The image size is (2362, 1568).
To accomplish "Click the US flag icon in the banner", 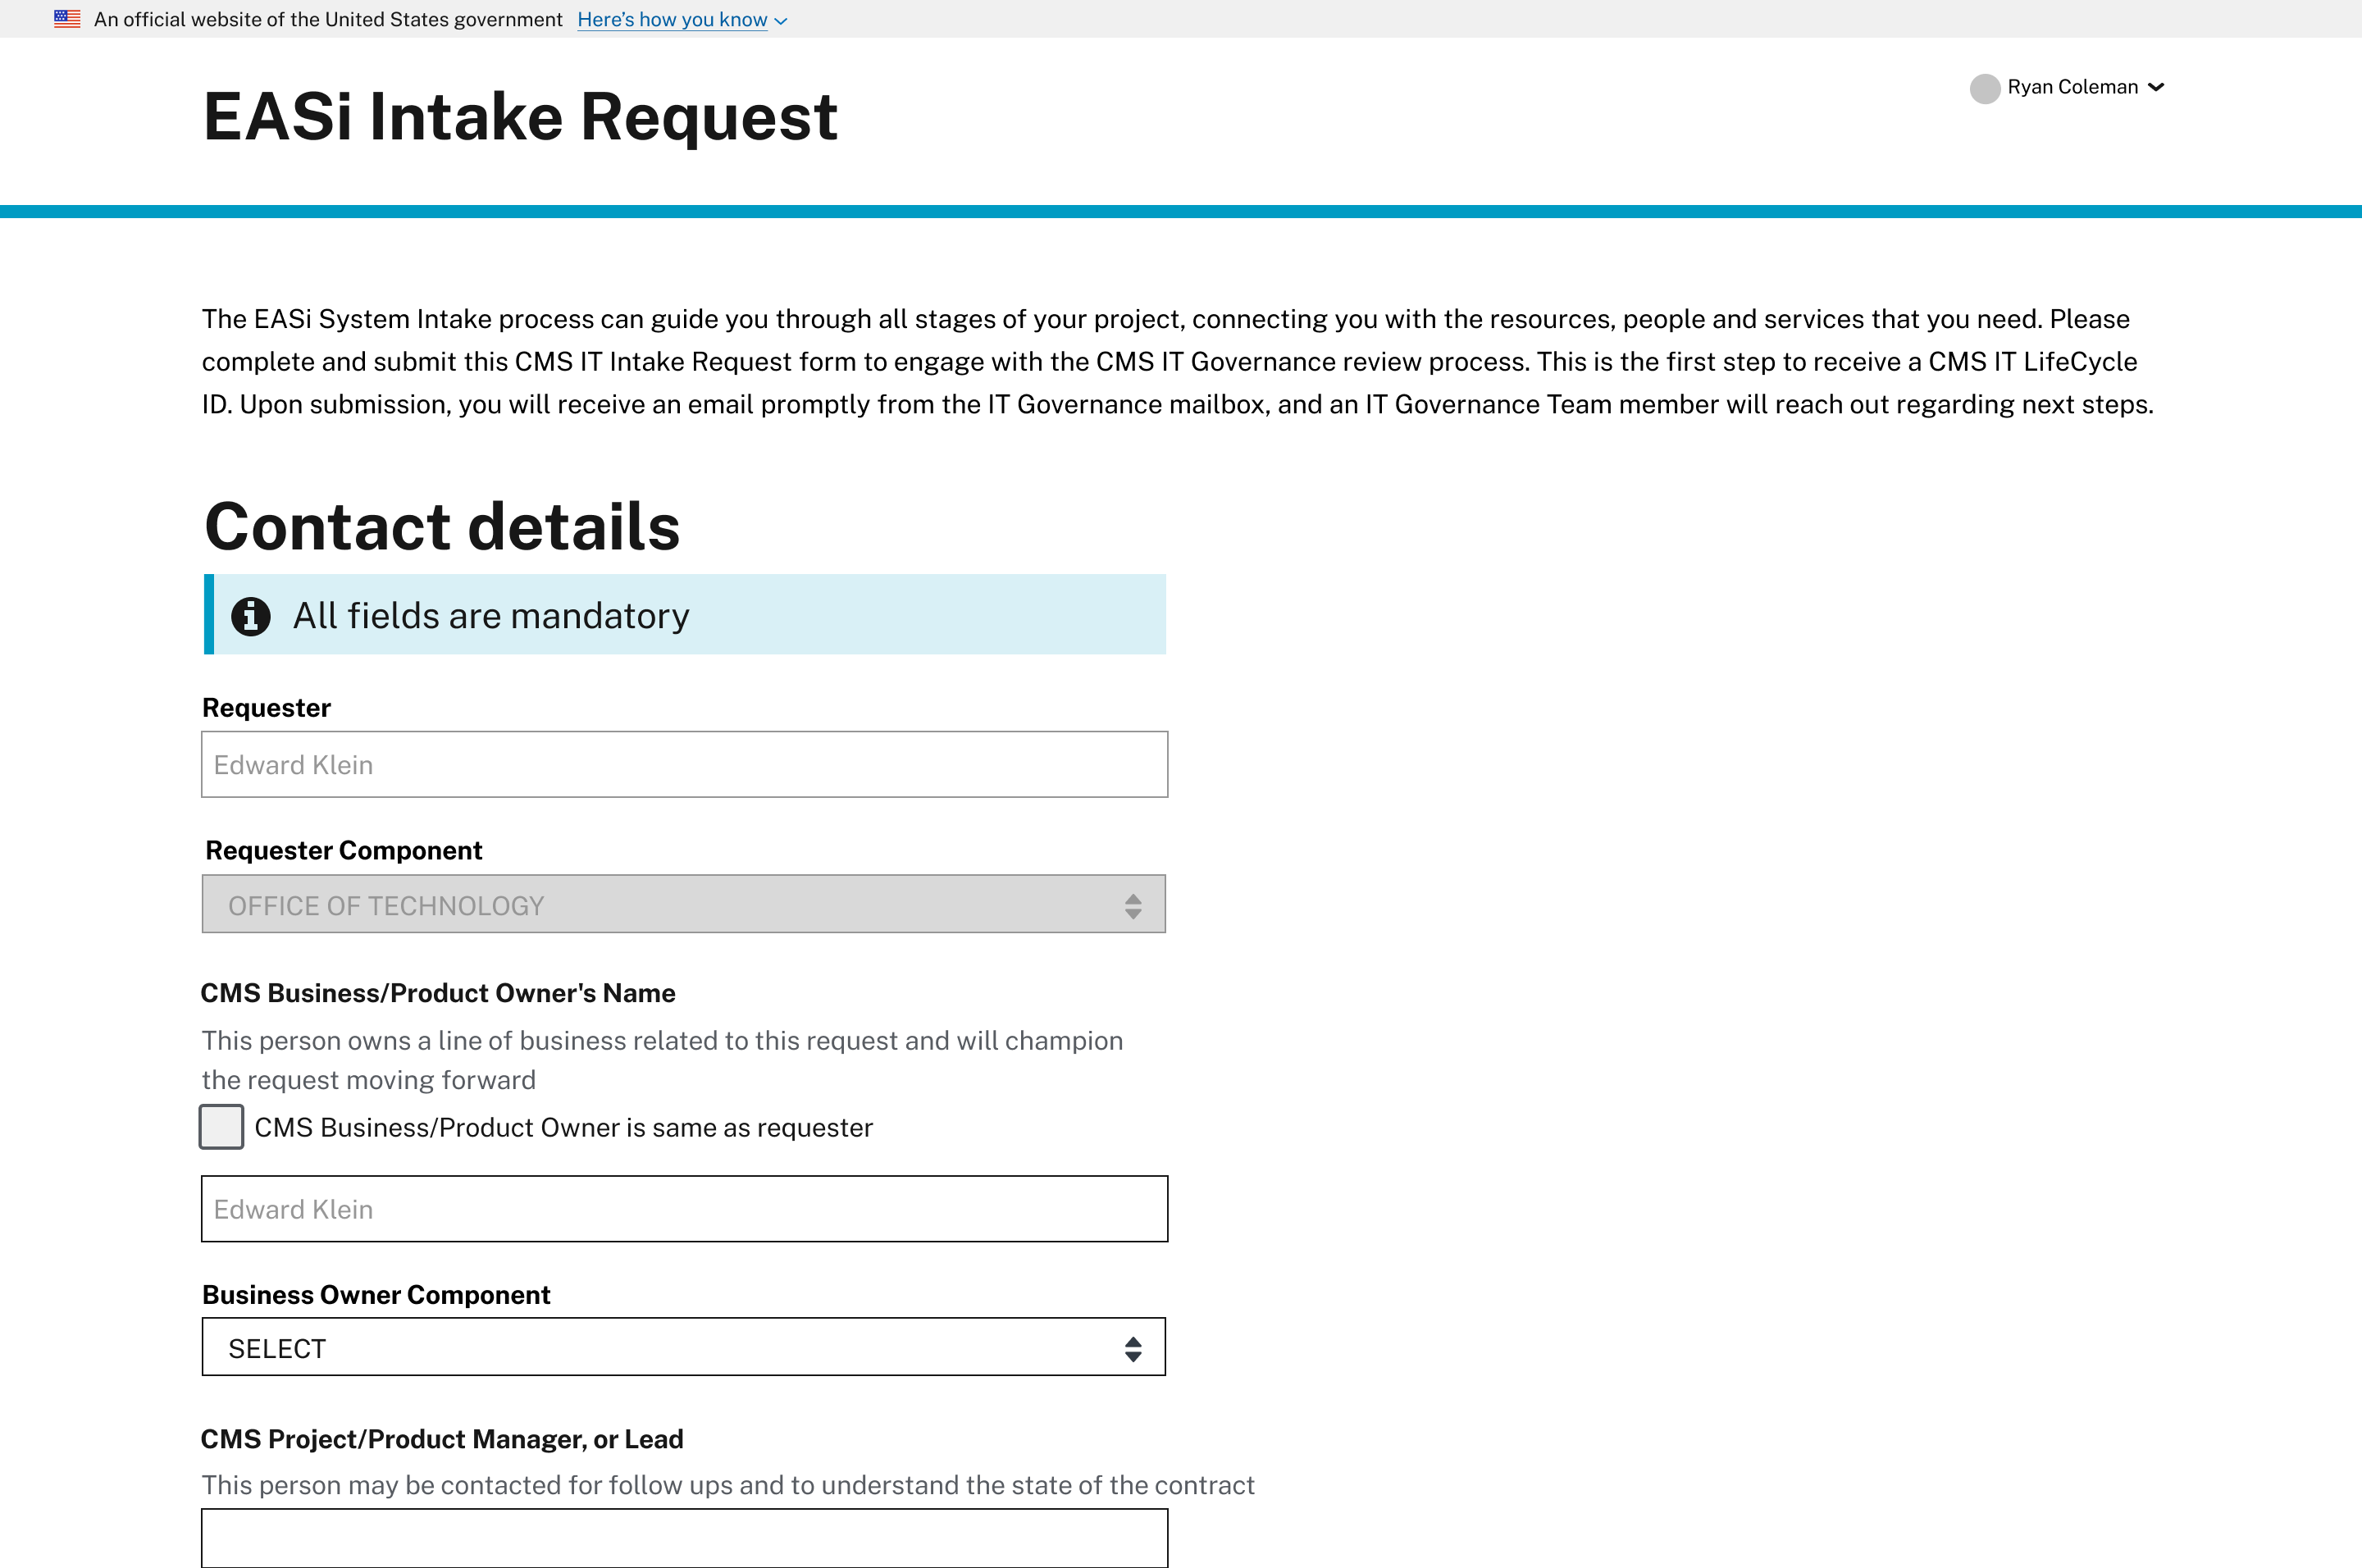I will 66,17.
